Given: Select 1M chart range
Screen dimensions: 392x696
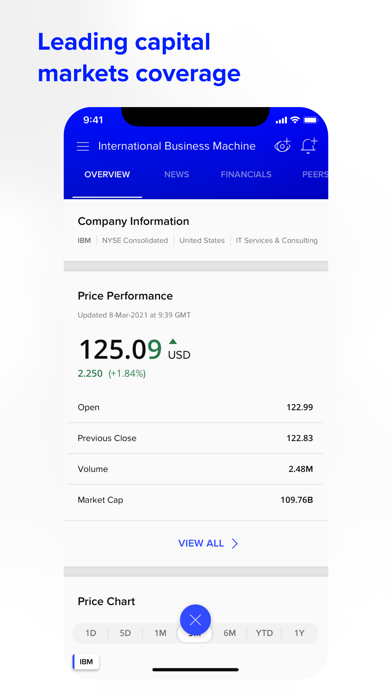Looking at the screenshot, I should click(x=160, y=633).
